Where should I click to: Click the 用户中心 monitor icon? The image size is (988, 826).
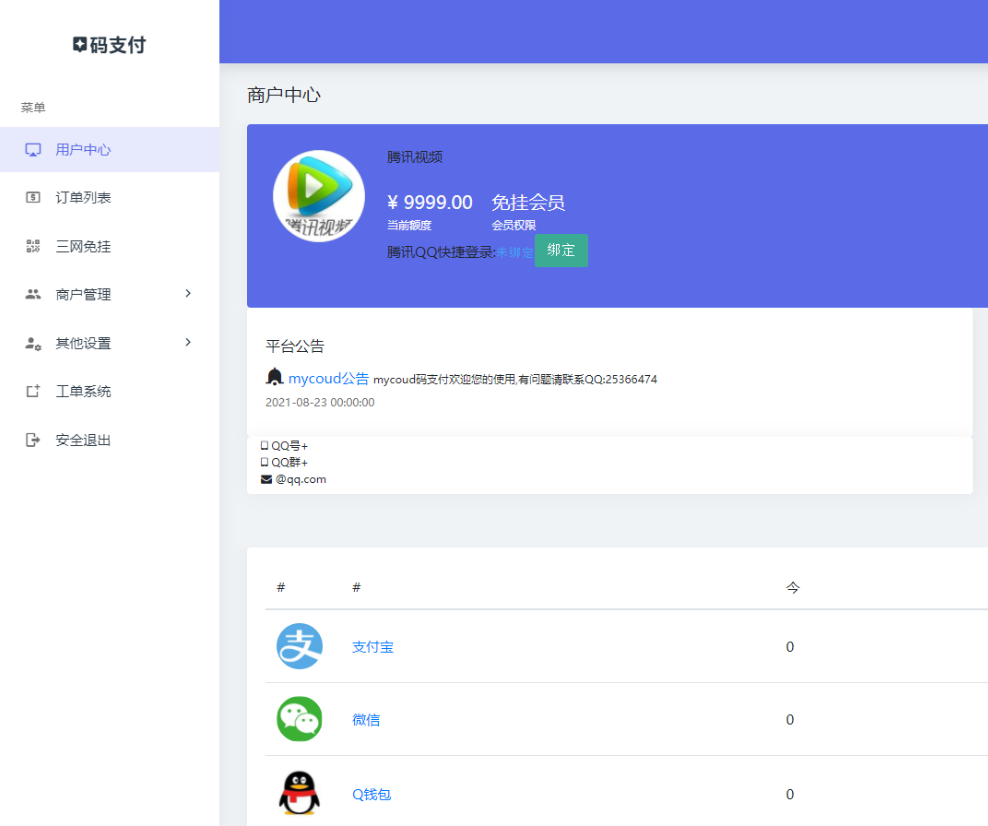33,150
